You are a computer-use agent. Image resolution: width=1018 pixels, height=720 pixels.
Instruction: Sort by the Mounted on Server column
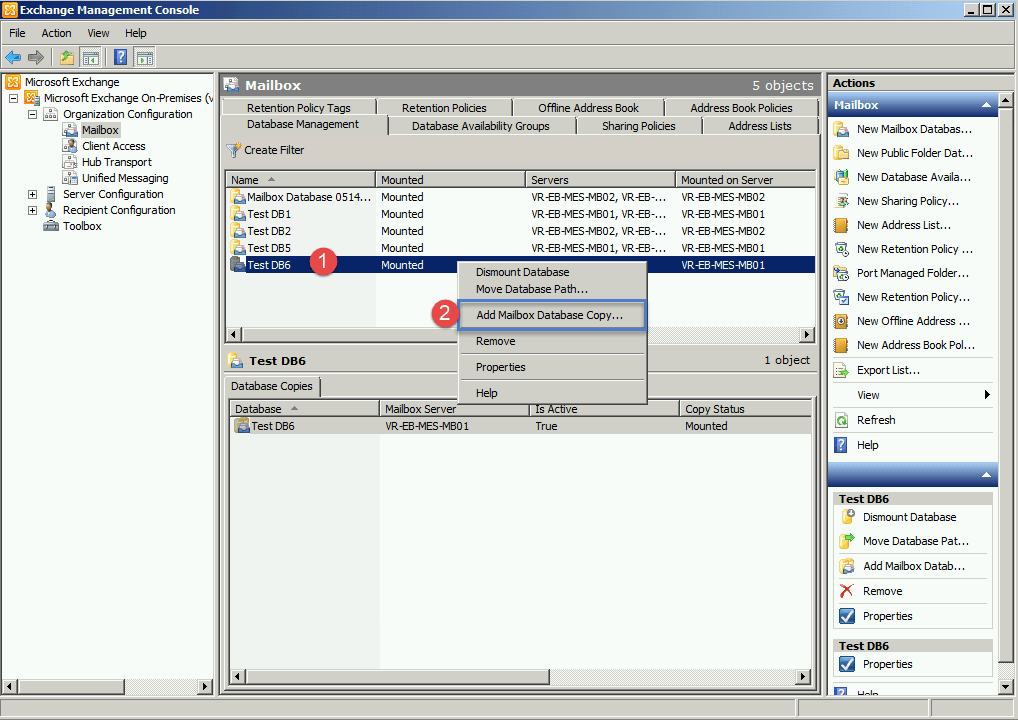[745, 180]
